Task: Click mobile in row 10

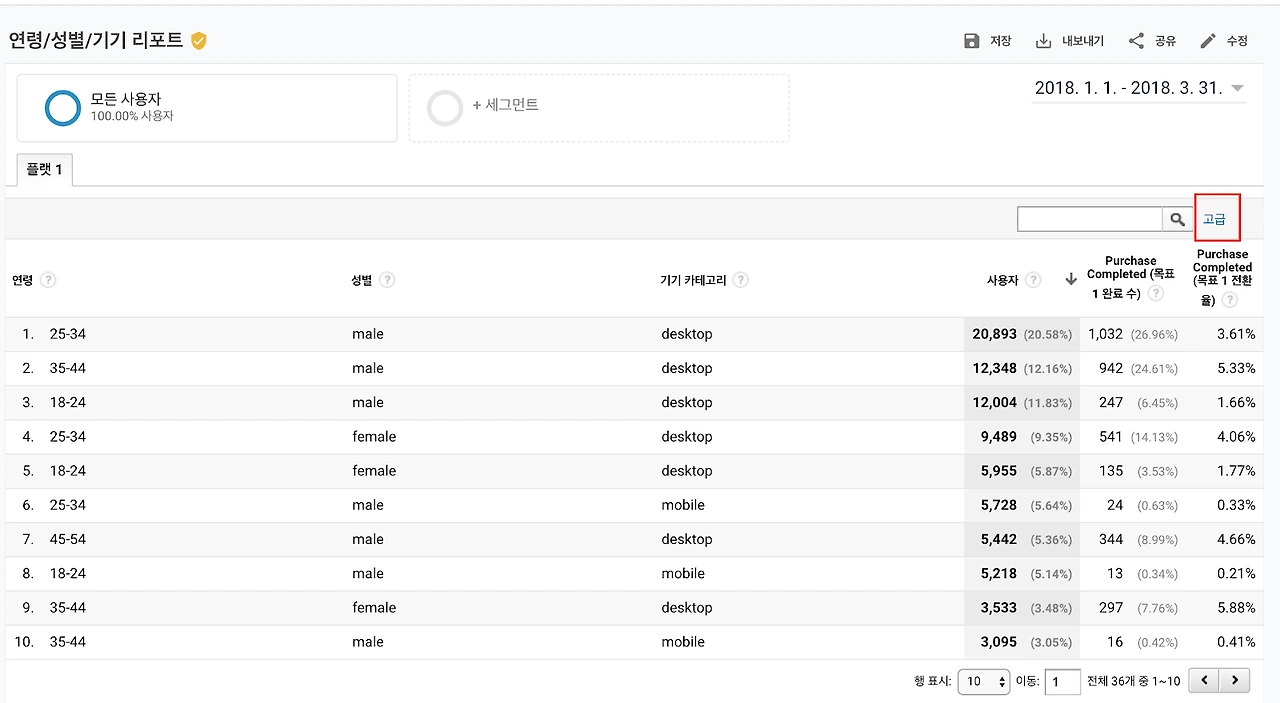Action: point(683,641)
